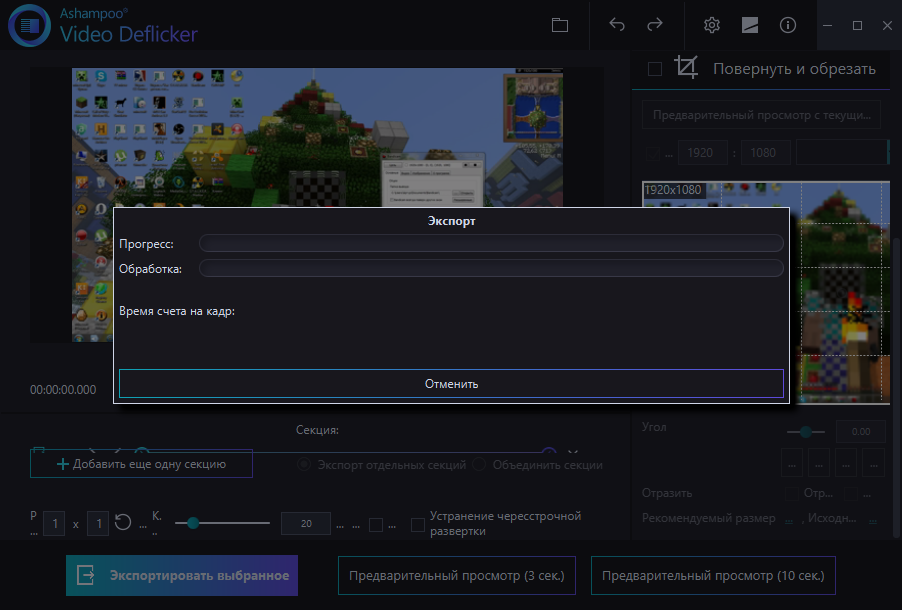Screen dimensions: 902x610
Task: Toggle the small checkbox right of value 20
Action: click(376, 524)
